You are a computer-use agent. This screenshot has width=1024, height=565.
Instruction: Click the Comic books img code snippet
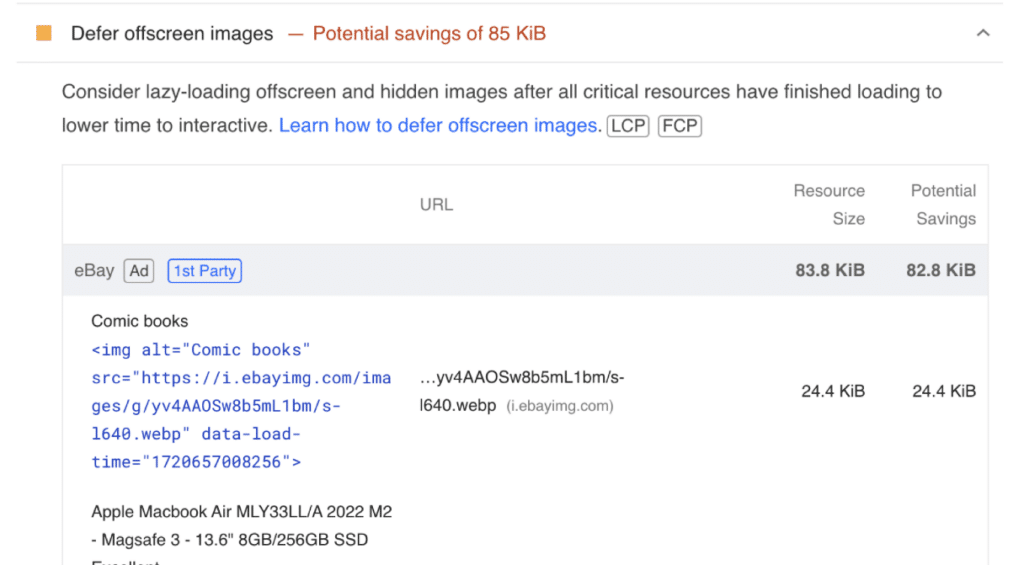(x=241, y=406)
